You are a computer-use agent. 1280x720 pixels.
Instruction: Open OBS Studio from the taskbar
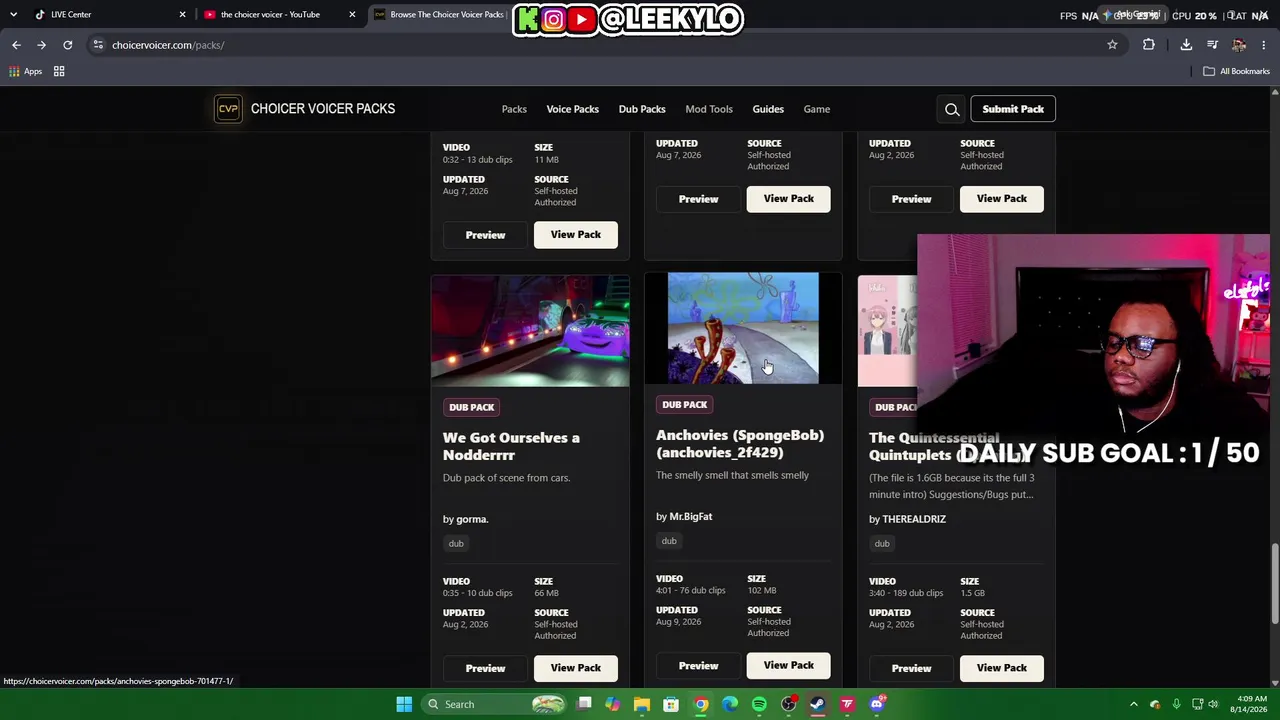(x=789, y=704)
